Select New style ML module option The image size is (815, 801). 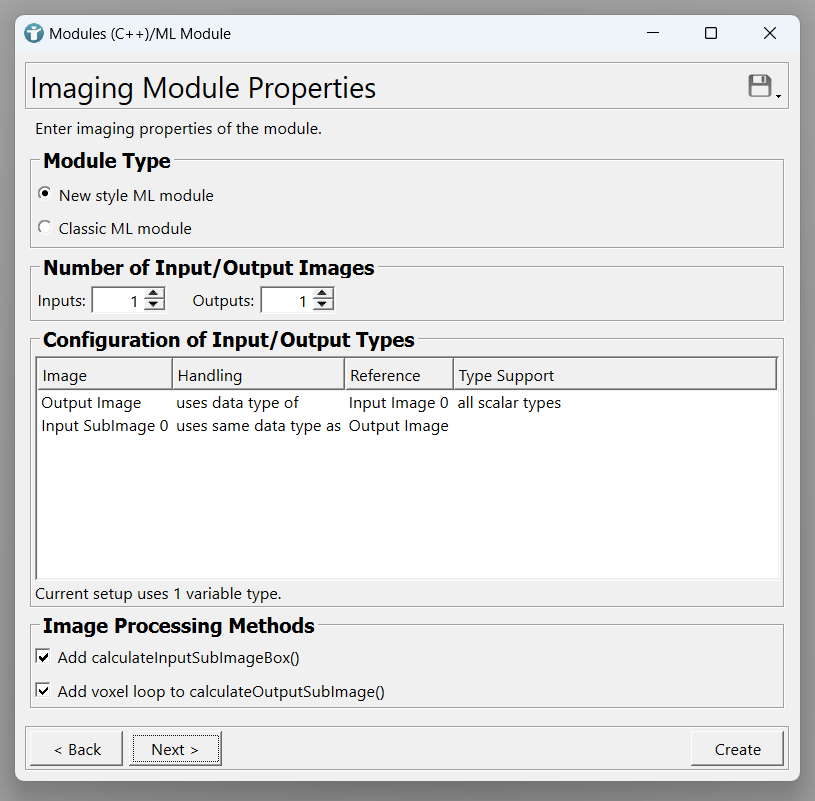44,194
